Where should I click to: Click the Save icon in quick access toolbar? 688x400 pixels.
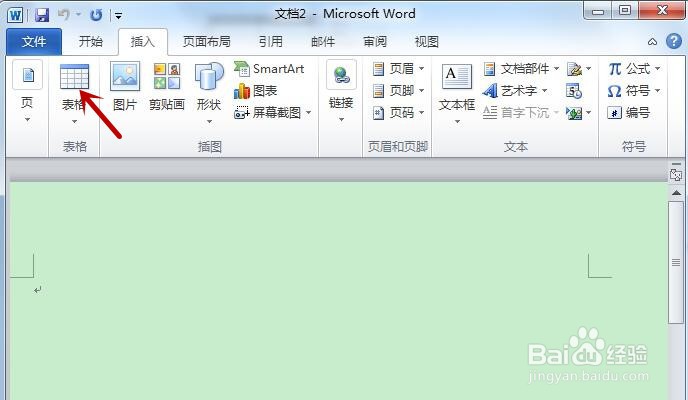tap(42, 15)
